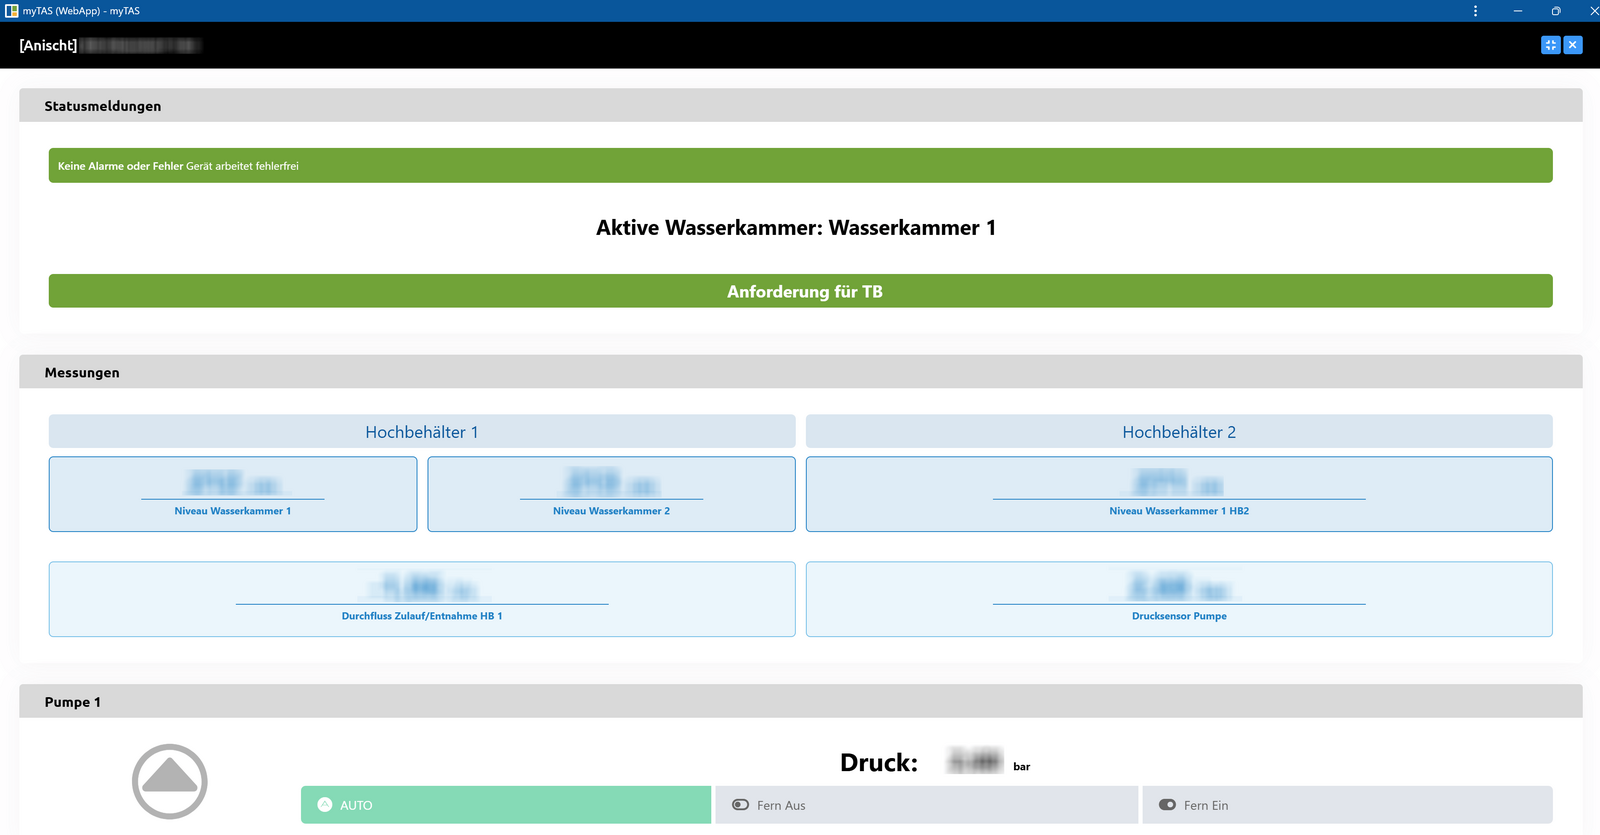Image resolution: width=1600 pixels, height=835 pixels.
Task: Click the blue fullscreen toggle icon
Action: [x=1550, y=45]
